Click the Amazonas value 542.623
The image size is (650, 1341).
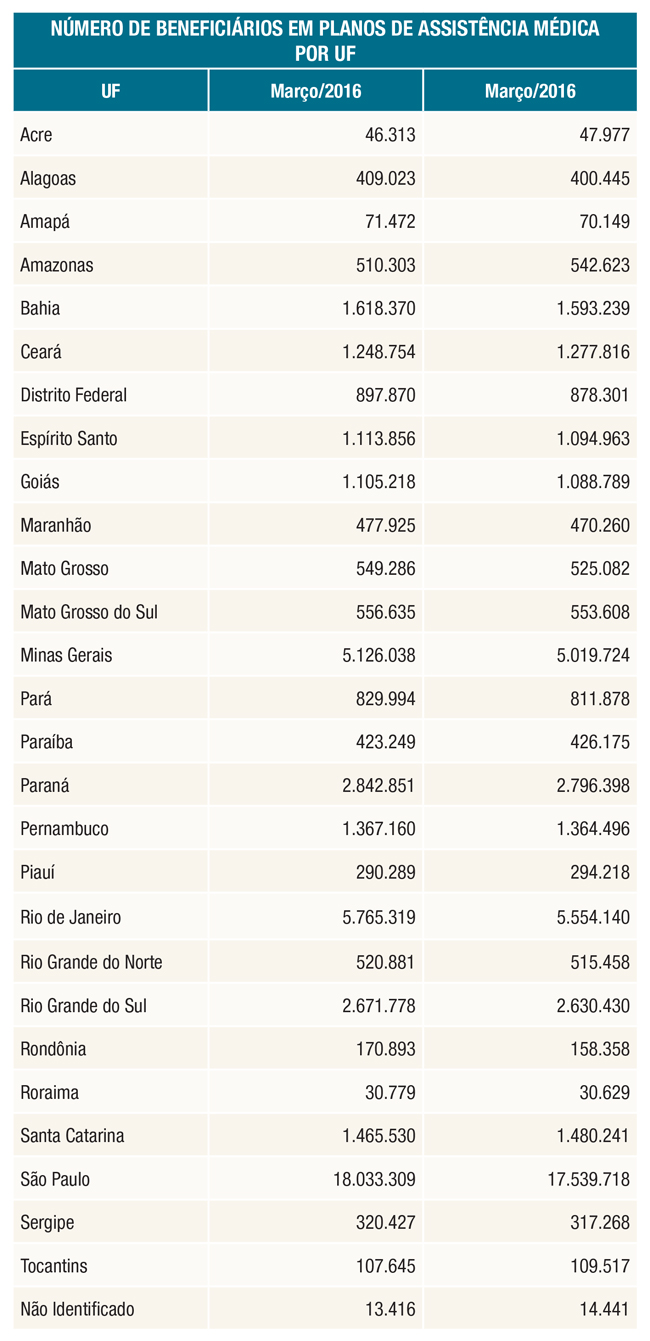point(597,265)
